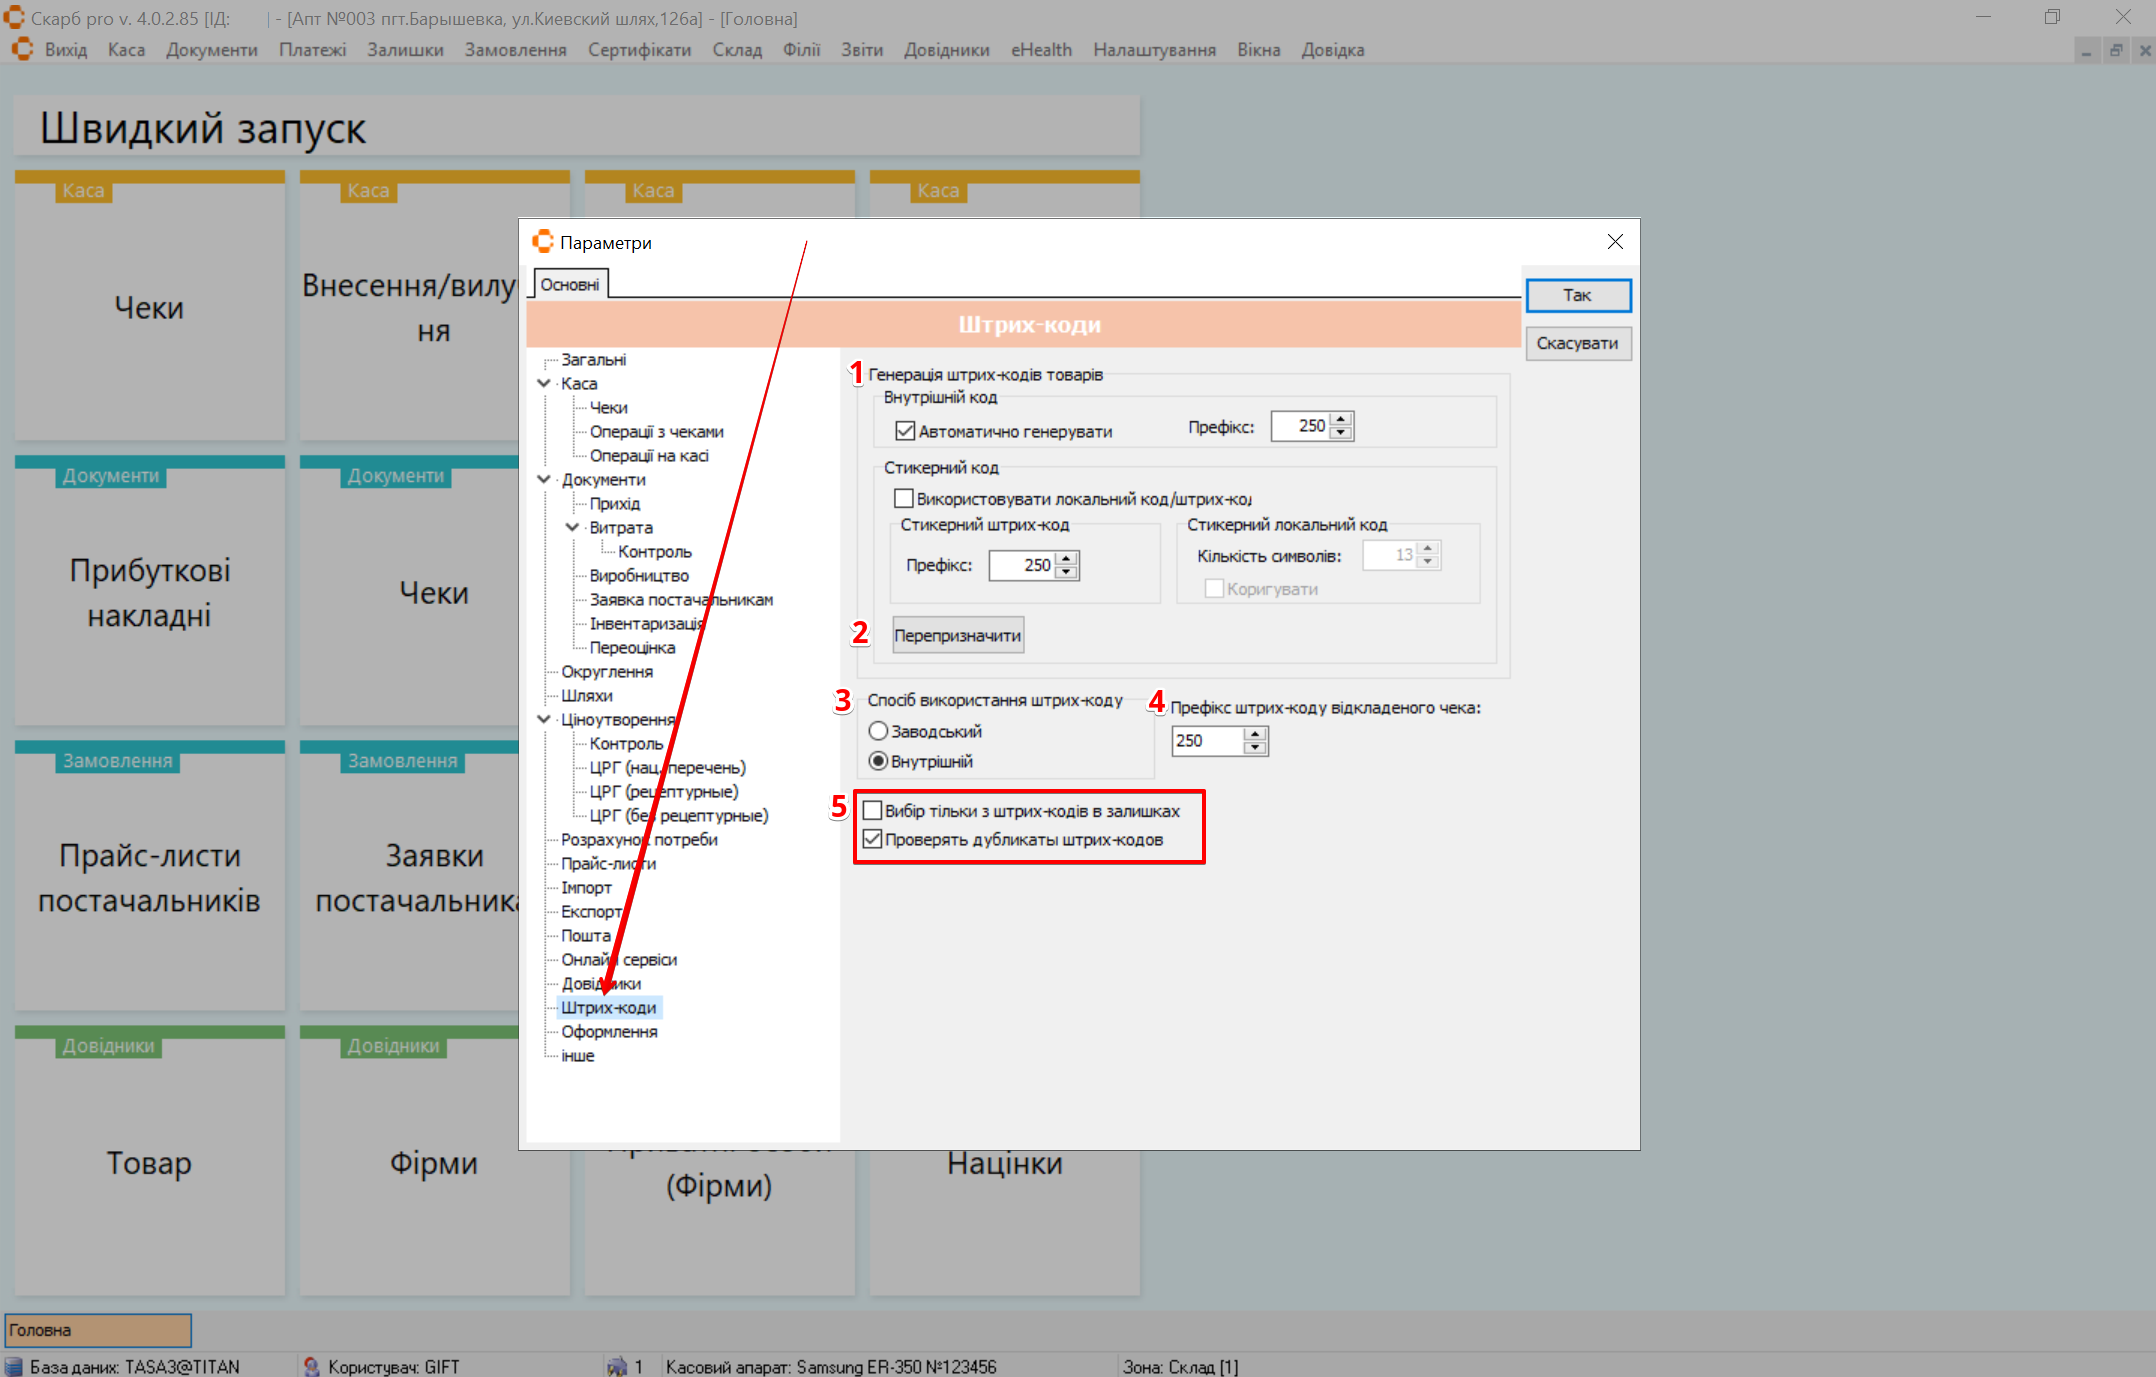Increase the internal code prefix spinner
Viewport: 2156px width, 1377px height.
1341,420
